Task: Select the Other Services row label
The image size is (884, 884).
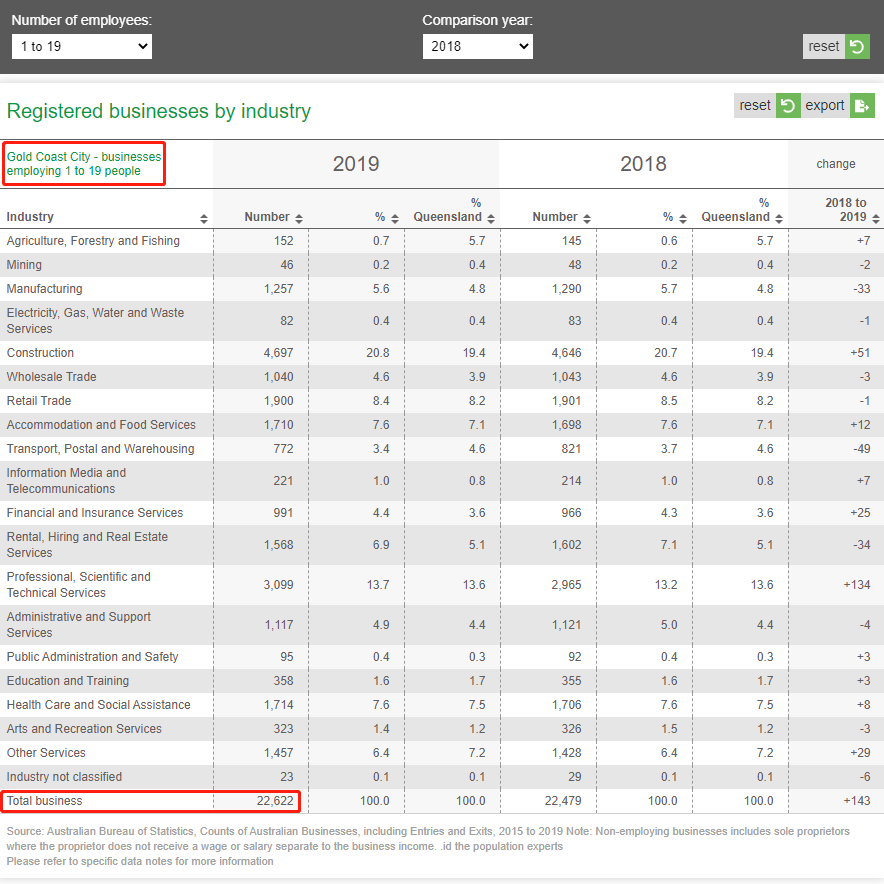Action: 46,753
